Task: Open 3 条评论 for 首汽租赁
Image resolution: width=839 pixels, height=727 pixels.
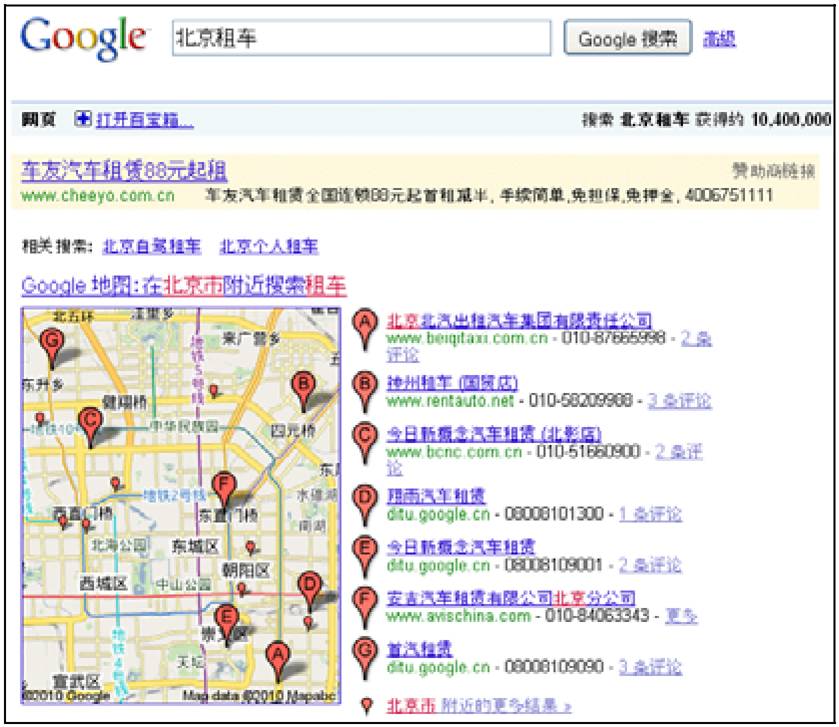Action: point(650,667)
